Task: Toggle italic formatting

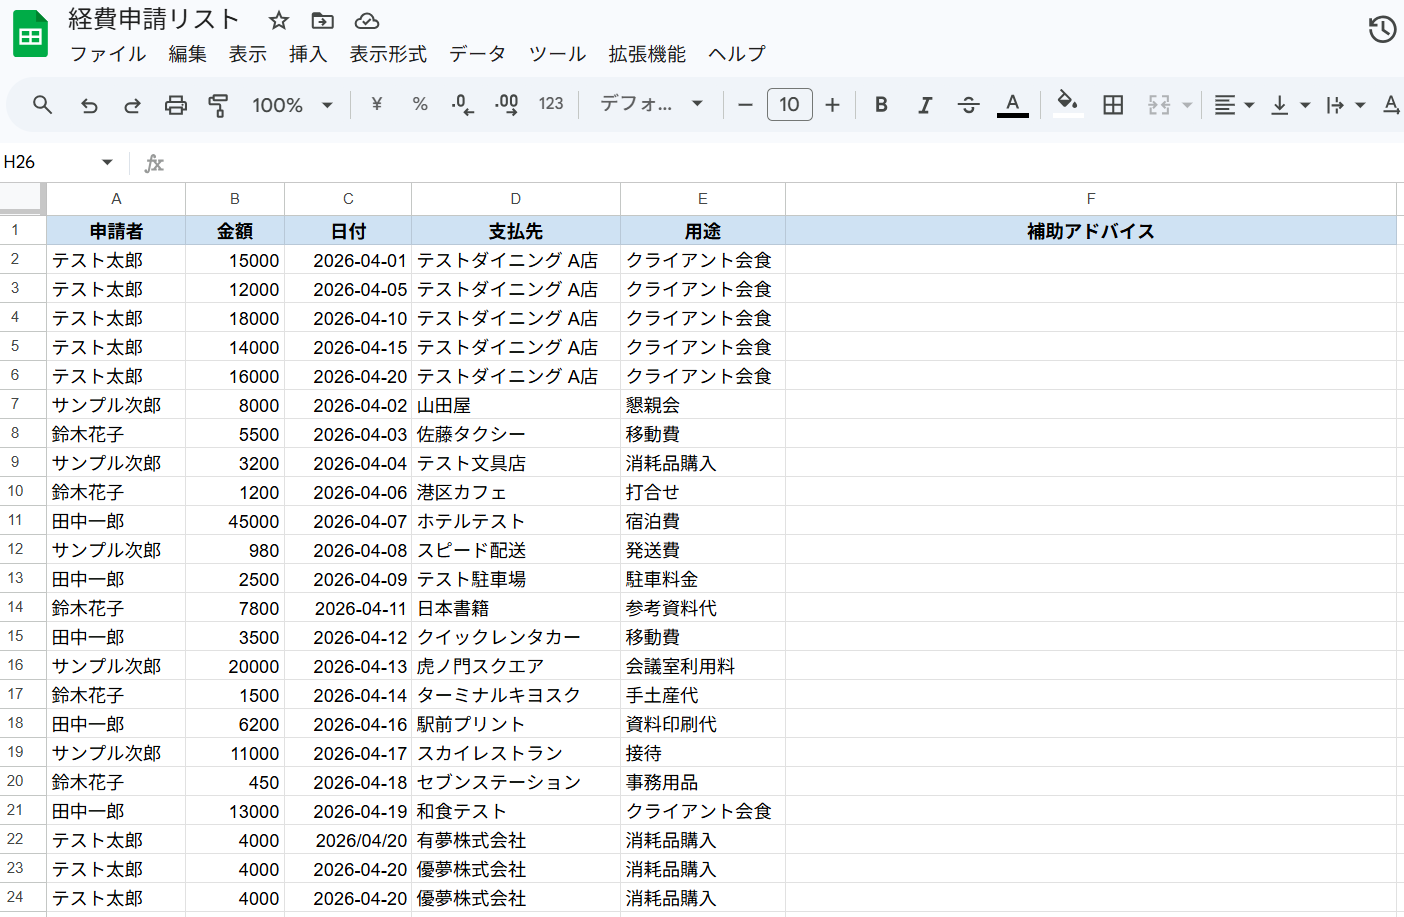Action: (x=925, y=104)
